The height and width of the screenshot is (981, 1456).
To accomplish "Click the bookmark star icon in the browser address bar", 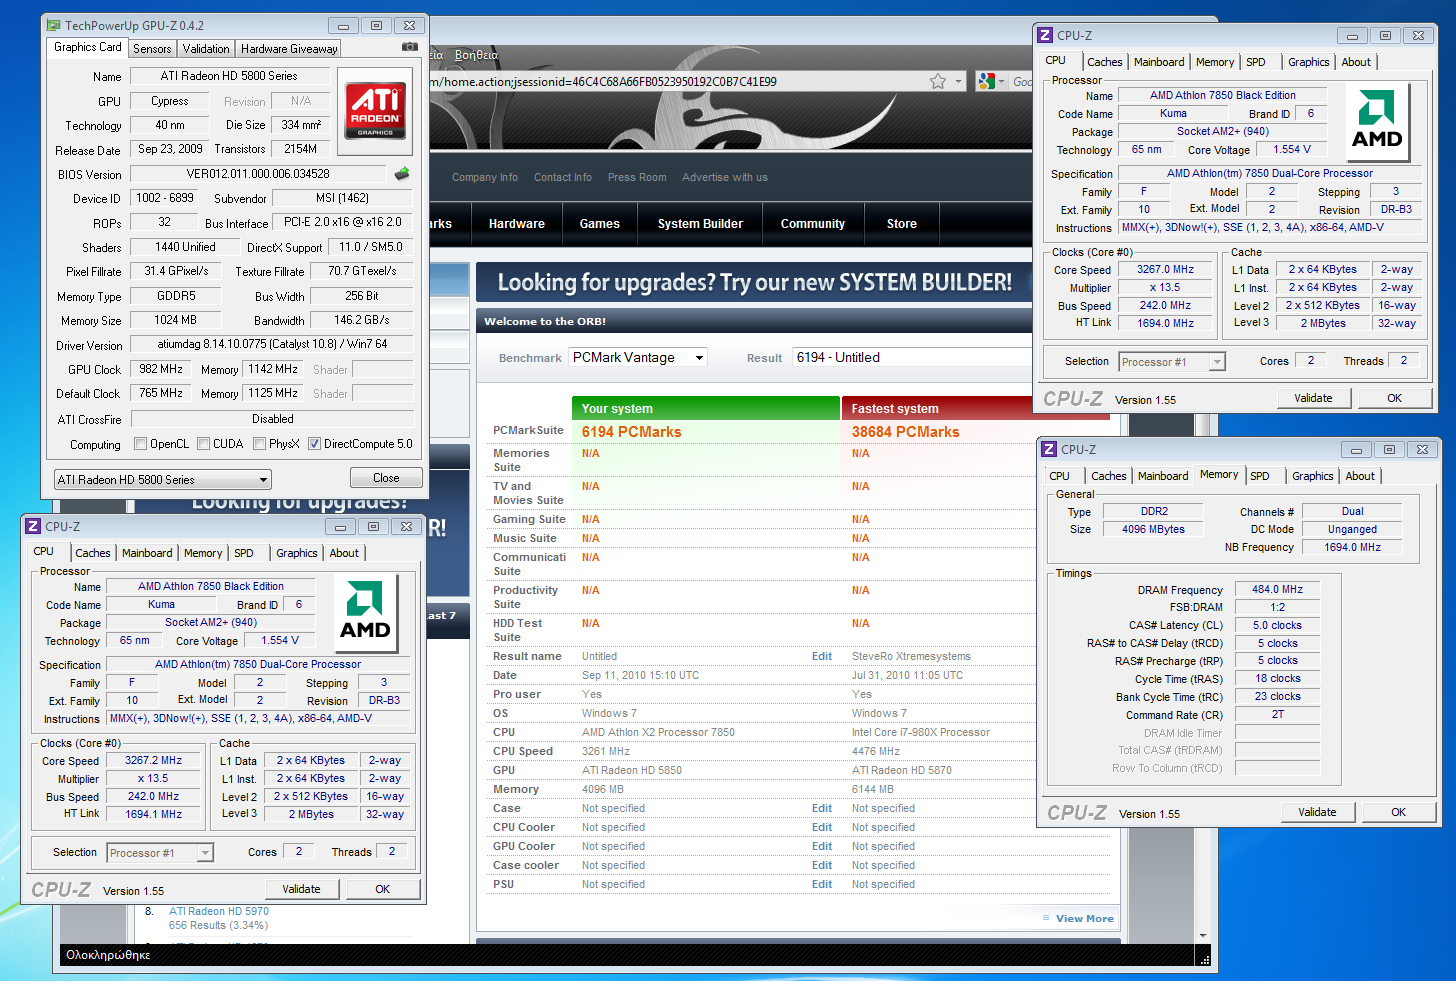I will pos(938,81).
